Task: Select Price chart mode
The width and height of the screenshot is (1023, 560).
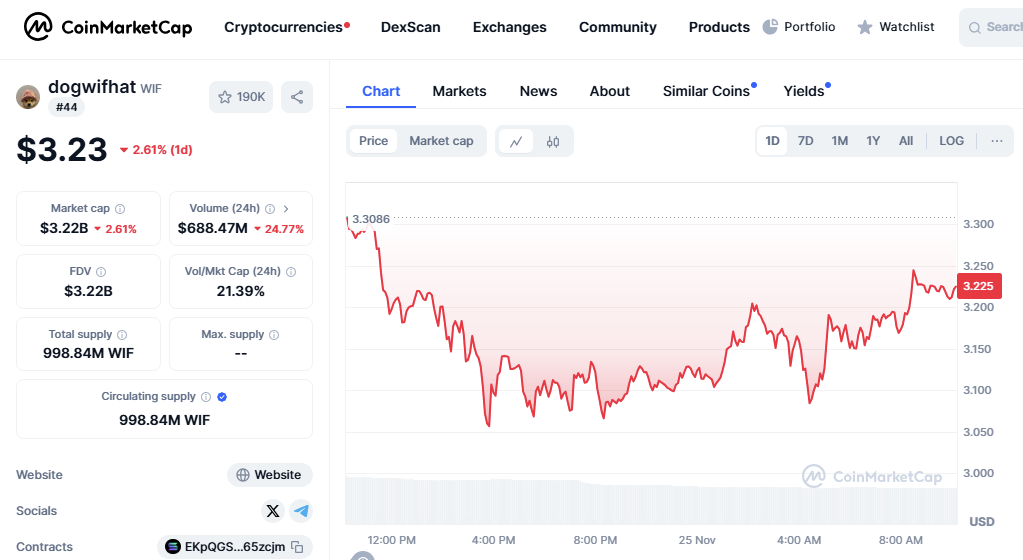Action: [x=373, y=141]
